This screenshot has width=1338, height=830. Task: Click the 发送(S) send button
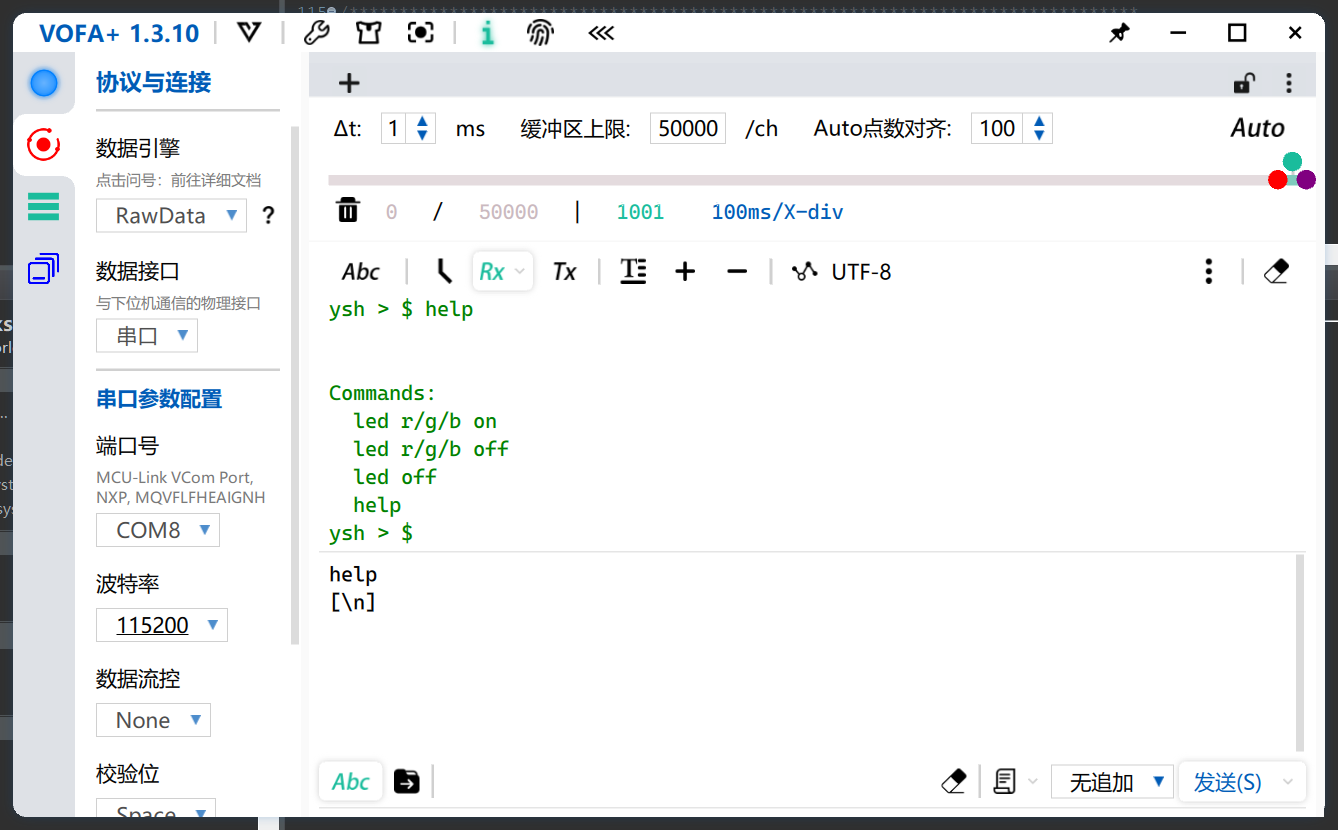coord(1227,782)
